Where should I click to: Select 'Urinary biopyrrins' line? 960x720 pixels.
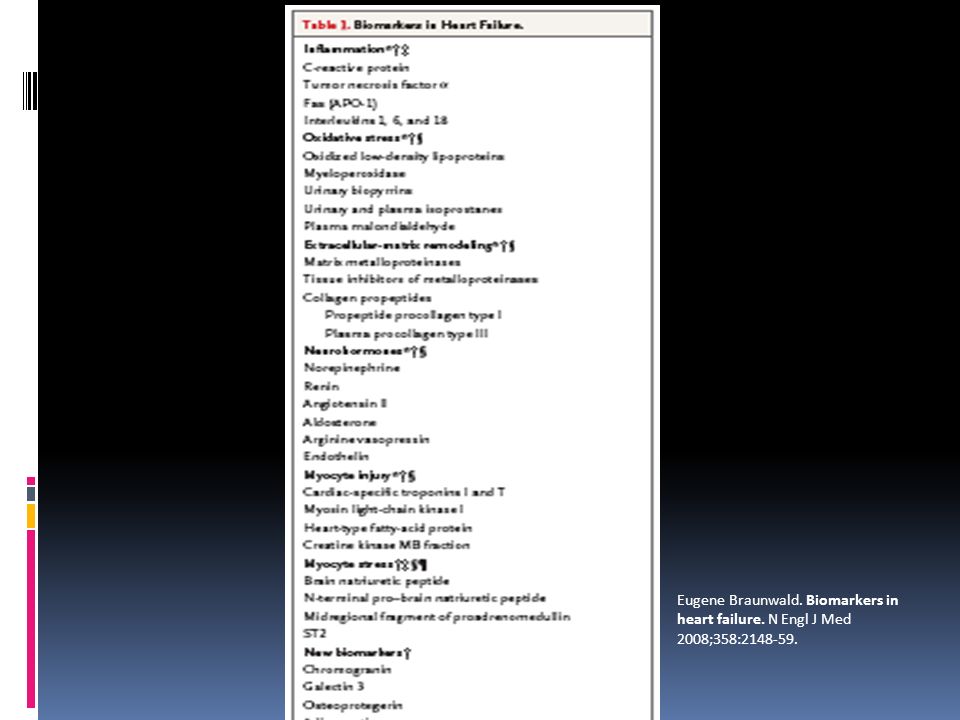pyautogui.click(x=358, y=190)
